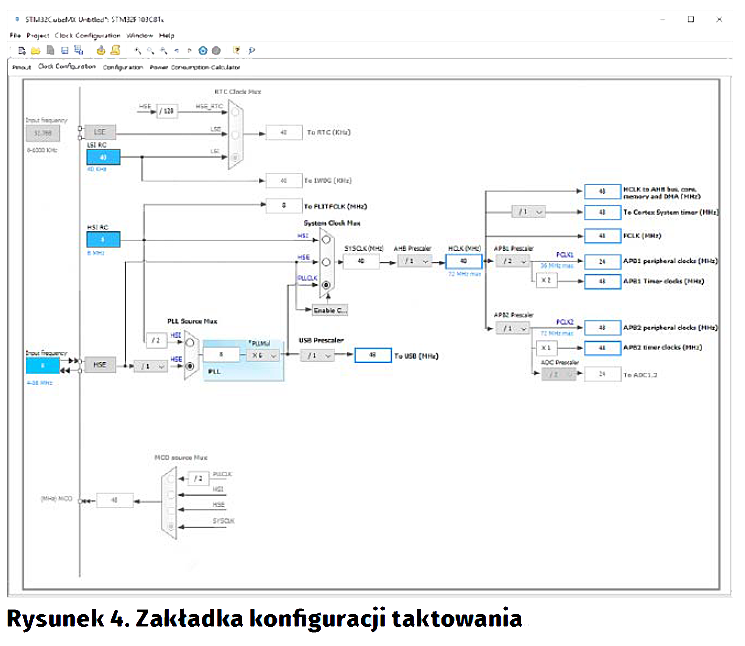Click the Save Project toolbar icon

click(64, 50)
